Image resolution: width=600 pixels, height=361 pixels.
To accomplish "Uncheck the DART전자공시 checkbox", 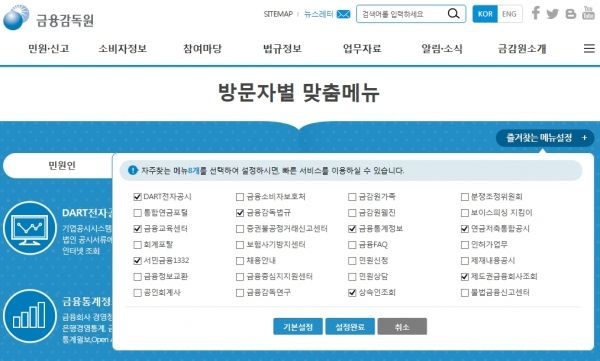I will pos(137,197).
